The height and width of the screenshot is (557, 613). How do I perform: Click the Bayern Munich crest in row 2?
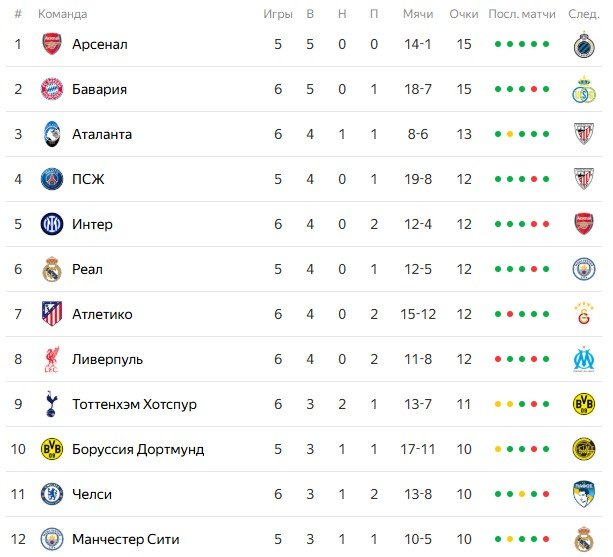click(x=51, y=89)
